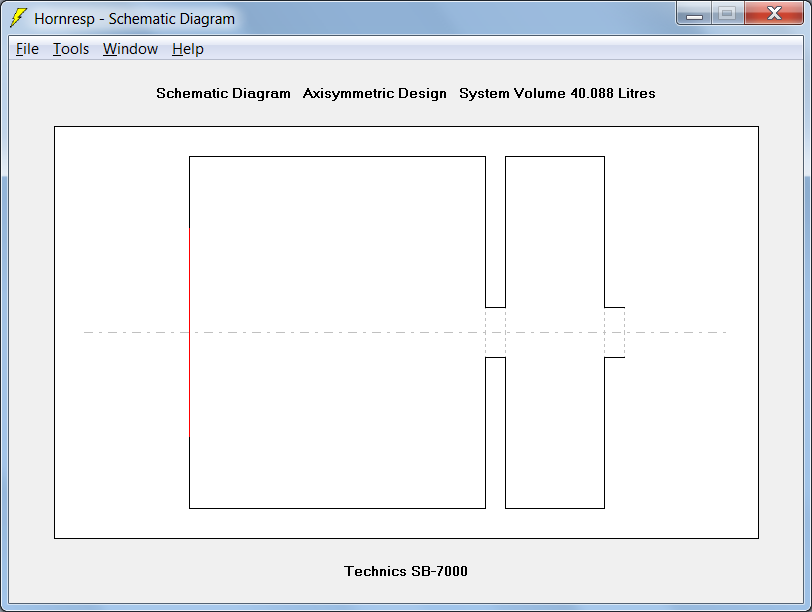Open the Window menu
The height and width of the screenshot is (612, 812).
point(130,49)
